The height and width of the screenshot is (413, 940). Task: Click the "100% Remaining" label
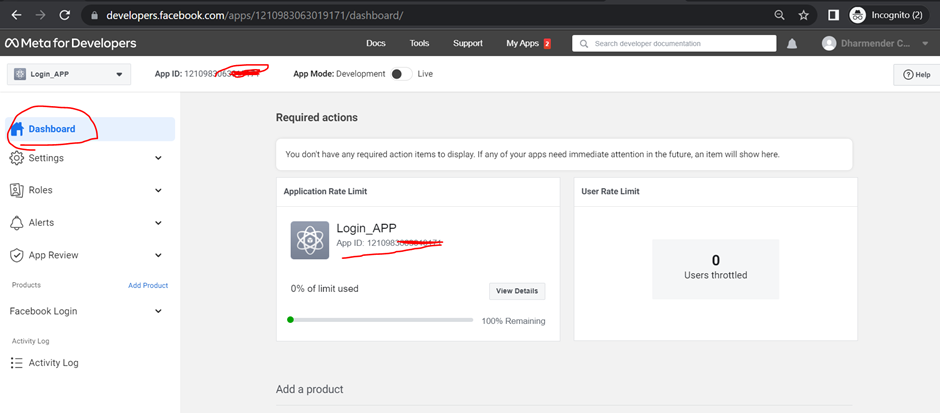coord(513,321)
